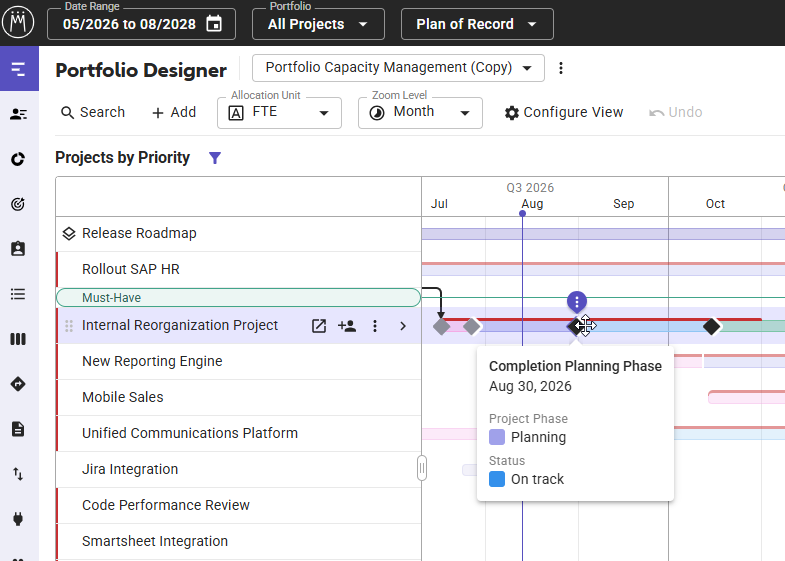Click the first gray milestone diamond
Image resolution: width=785 pixels, height=561 pixels.
click(x=442, y=326)
